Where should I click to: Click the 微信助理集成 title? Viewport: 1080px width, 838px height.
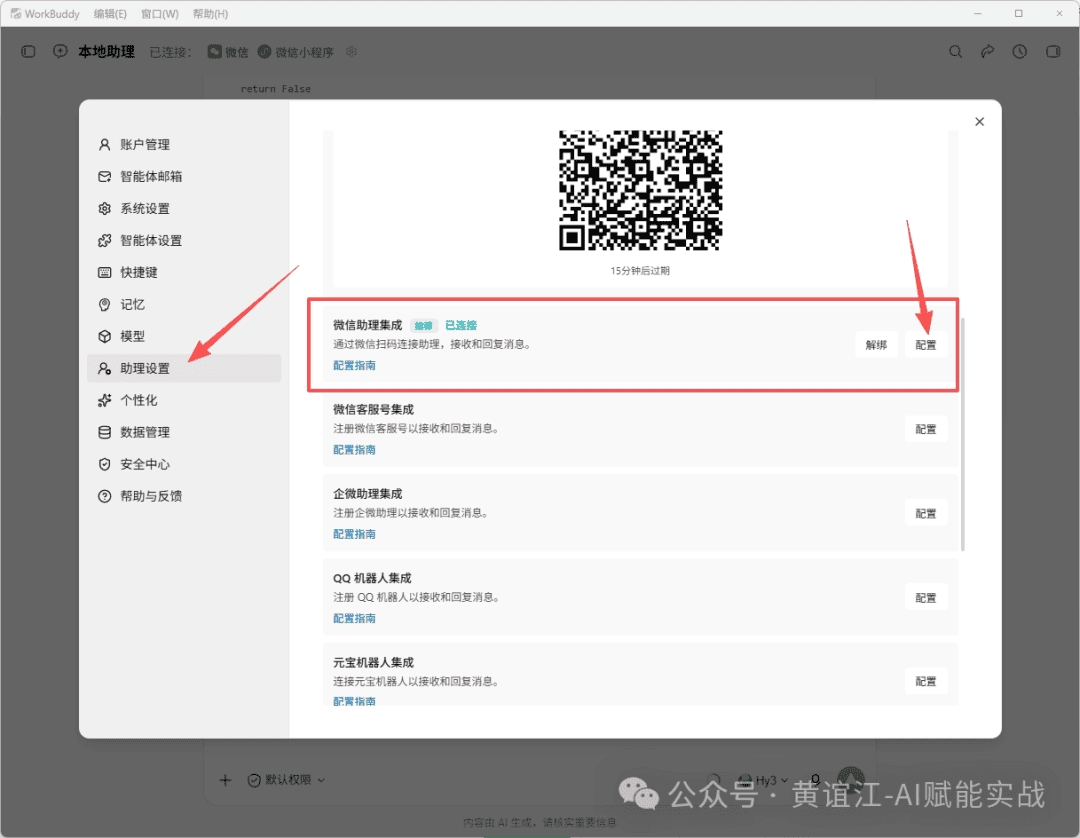367,325
